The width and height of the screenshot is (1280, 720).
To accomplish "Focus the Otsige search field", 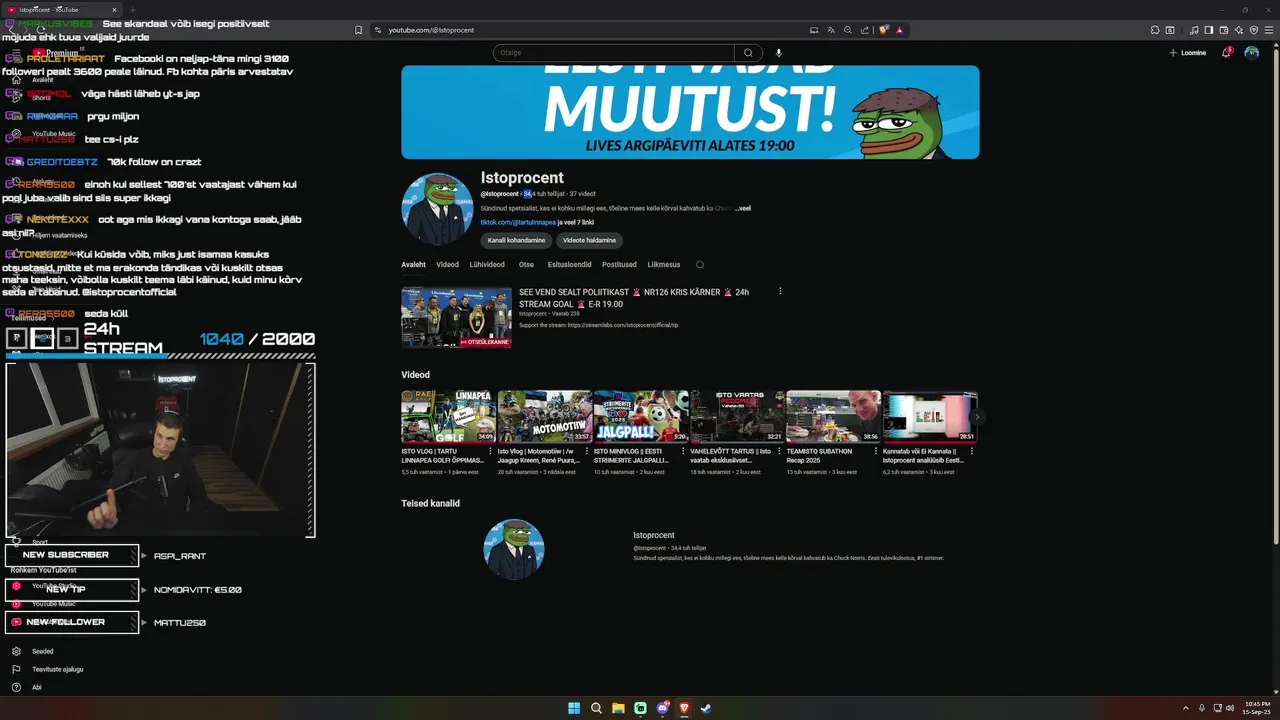I will (x=613, y=53).
